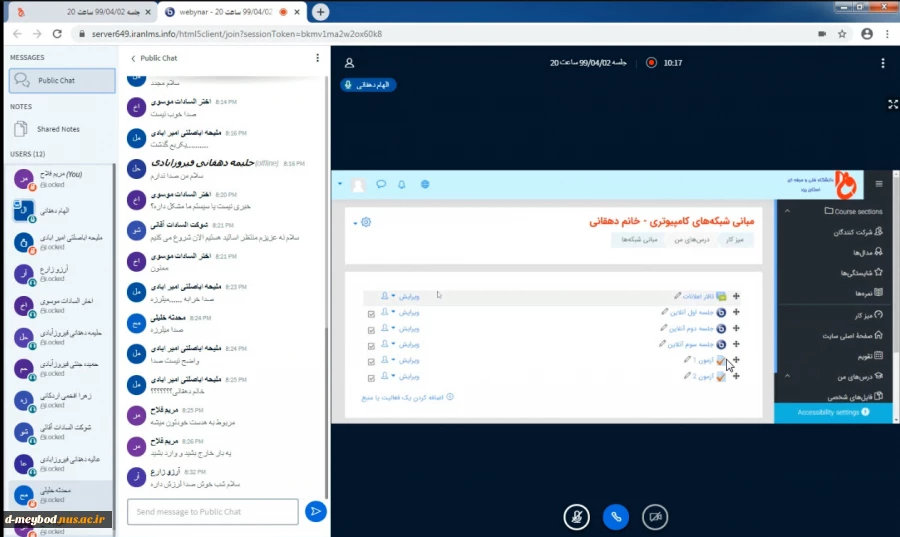The image size is (900, 537).
Task: Open نمره‌ها (grades) in the Moodle sidebar
Action: coord(868,293)
